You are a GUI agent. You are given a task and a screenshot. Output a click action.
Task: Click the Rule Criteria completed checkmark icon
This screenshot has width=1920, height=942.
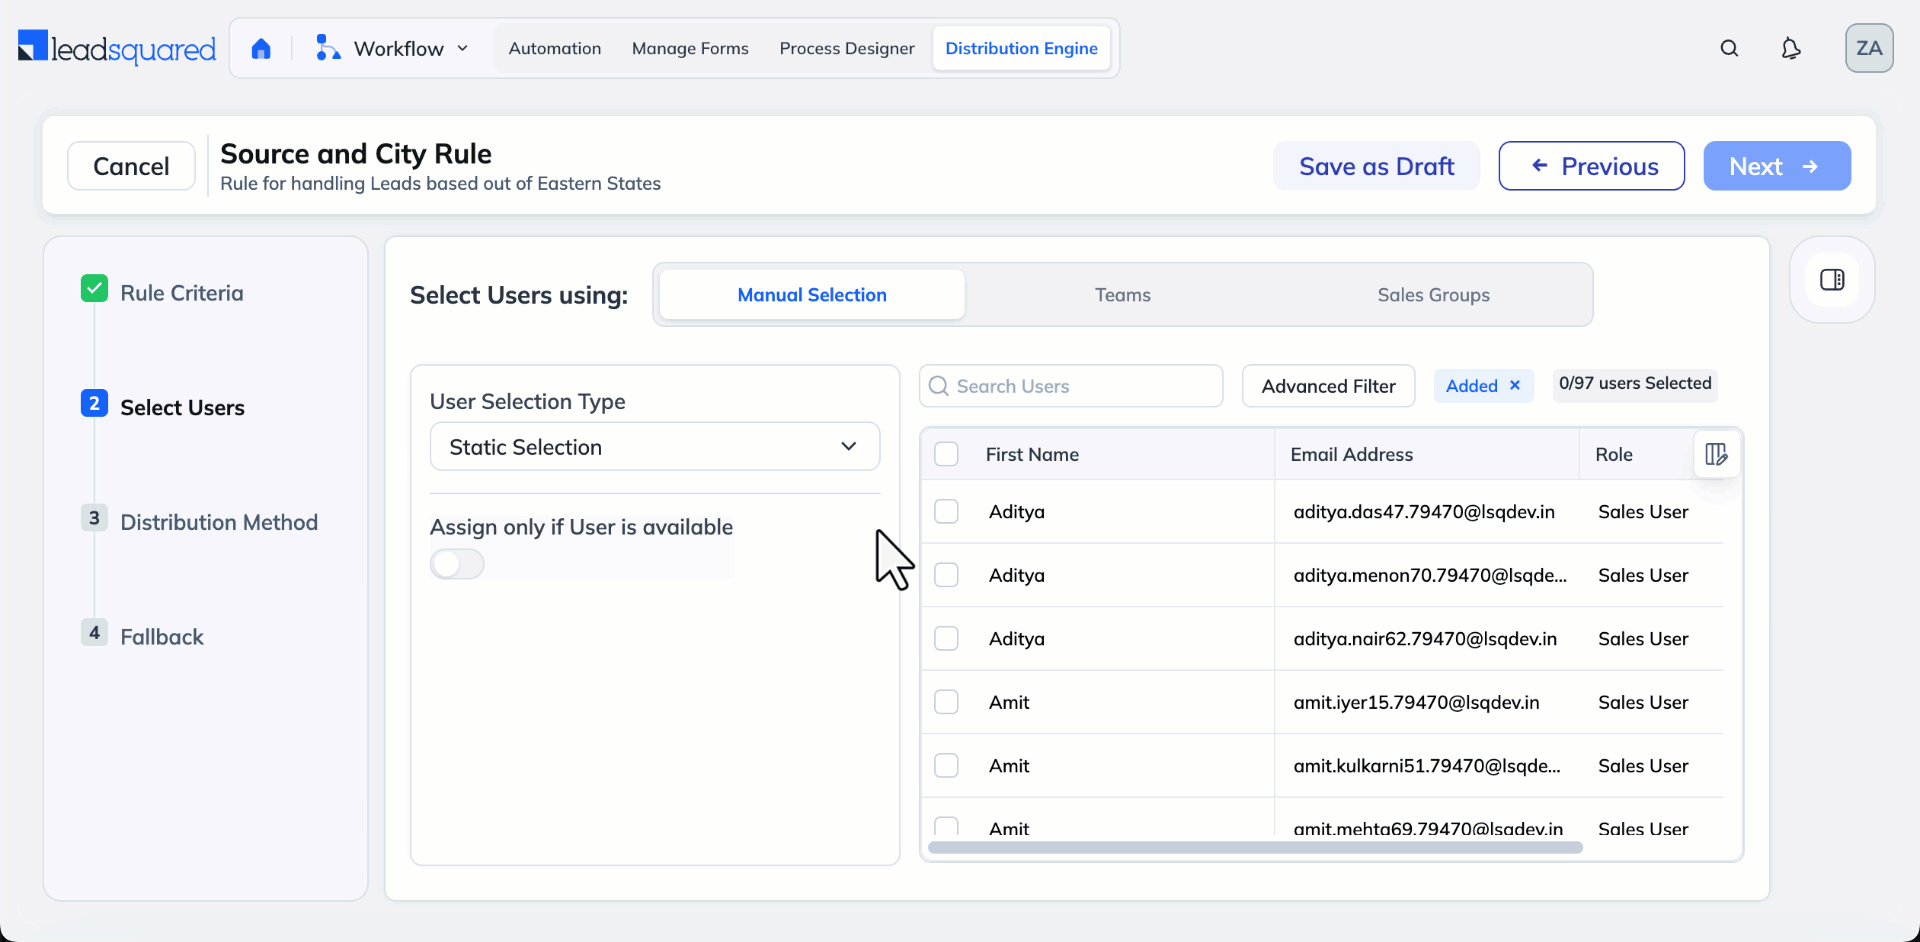[x=94, y=289]
